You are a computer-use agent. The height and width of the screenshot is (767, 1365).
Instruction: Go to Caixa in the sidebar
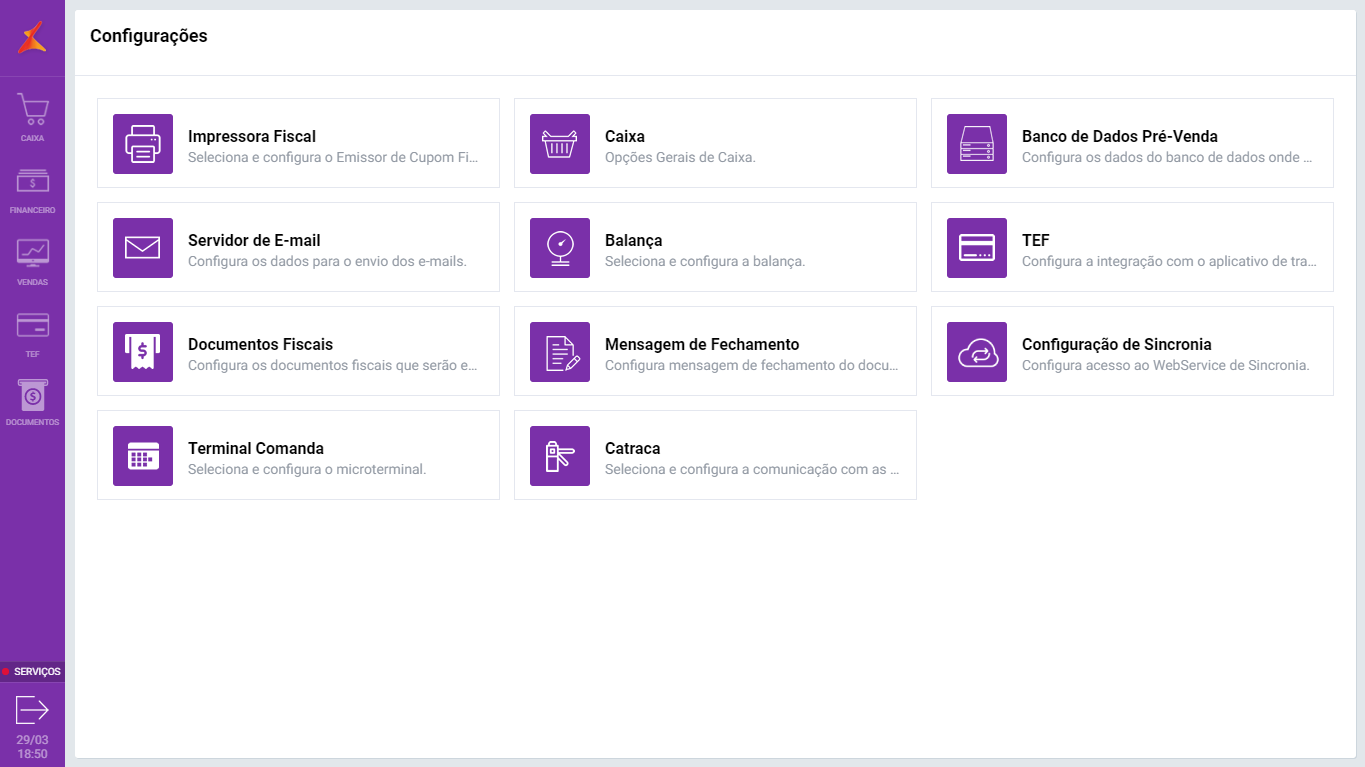tap(32, 117)
